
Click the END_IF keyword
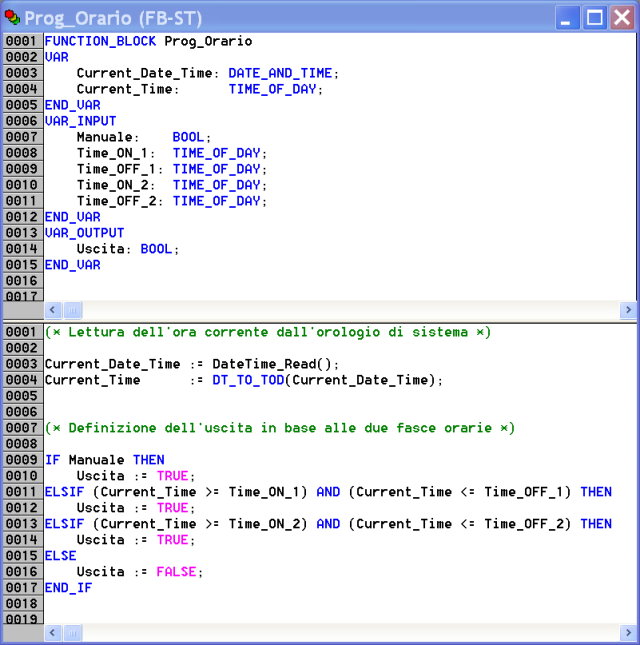pos(68,588)
